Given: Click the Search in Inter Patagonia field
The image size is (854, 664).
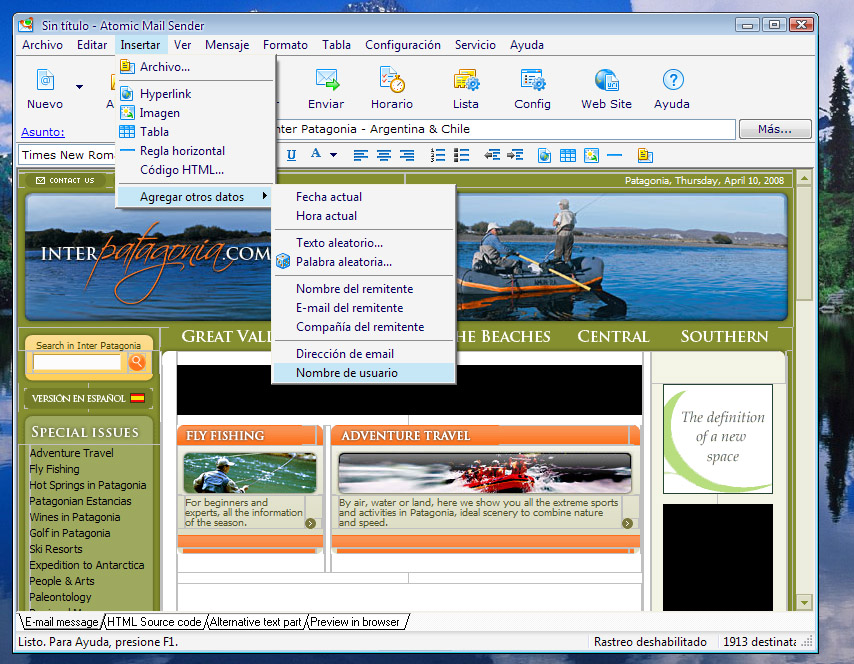Looking at the screenshot, I should point(77,362).
